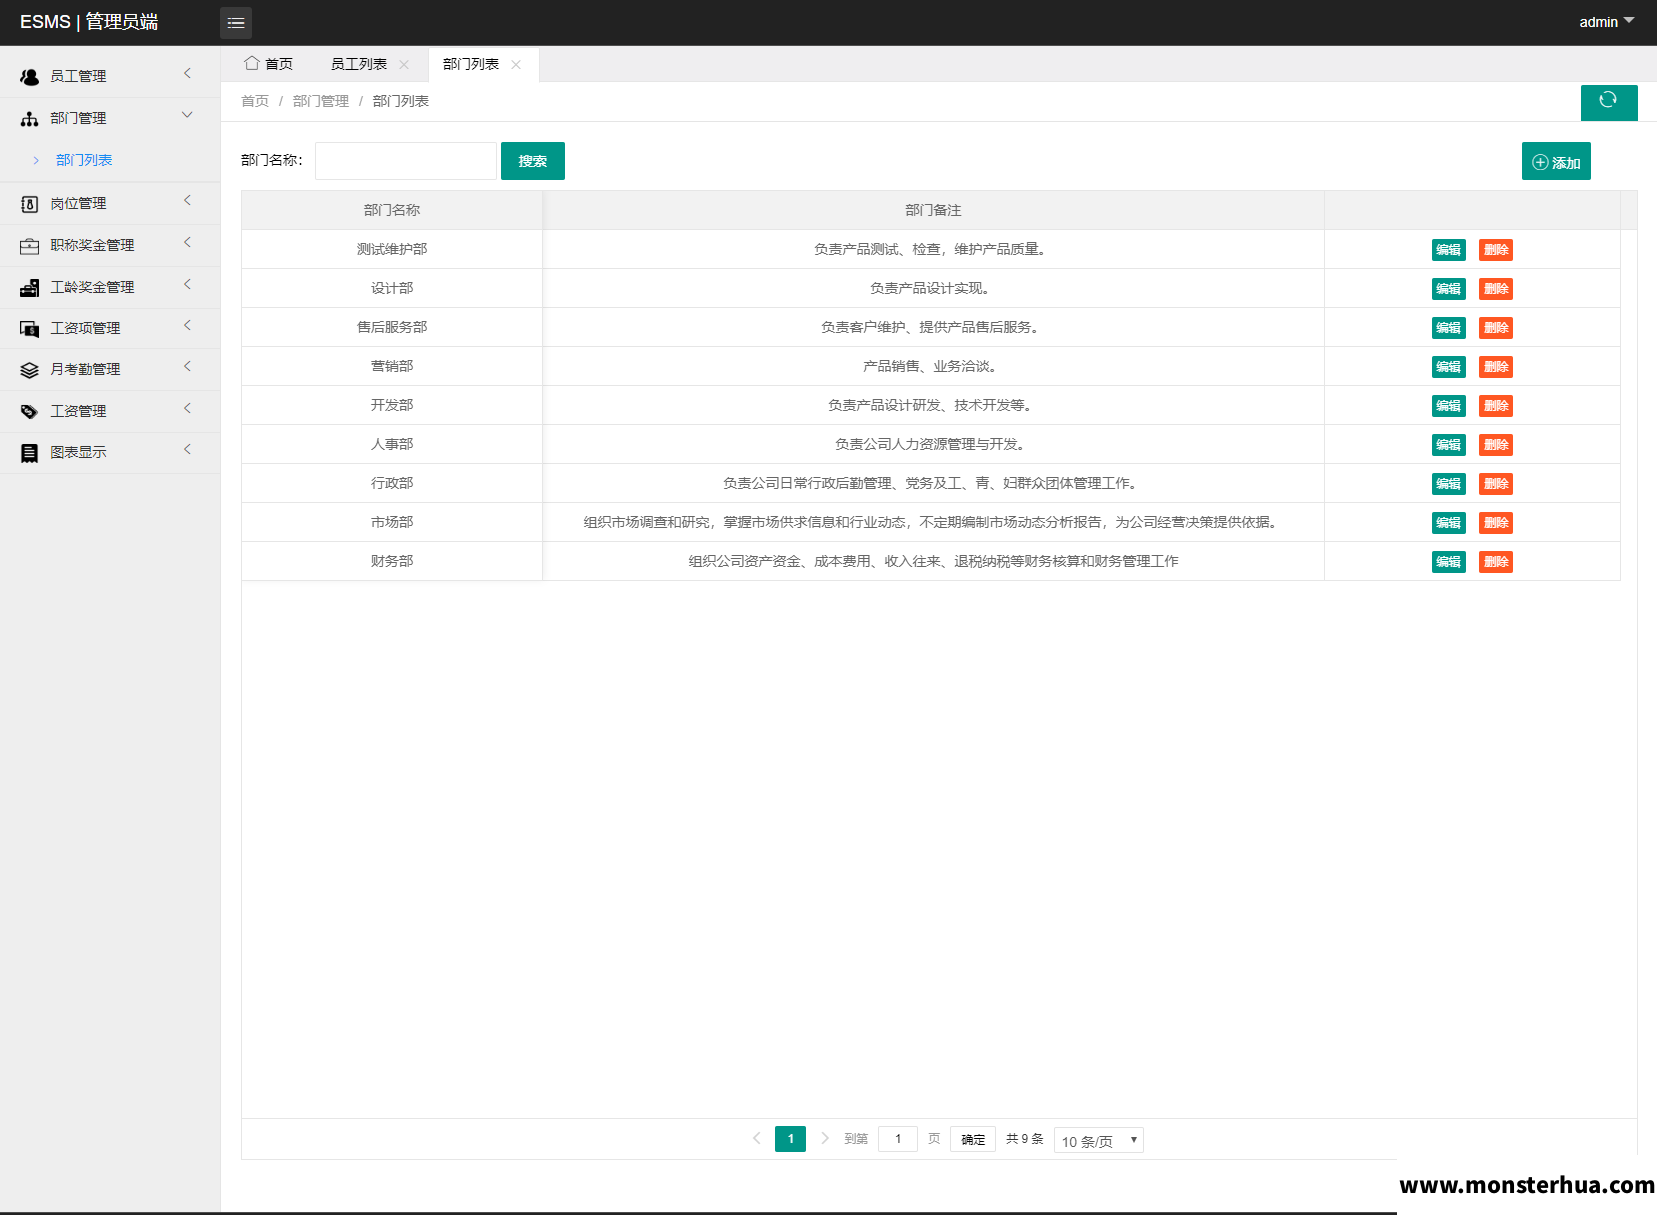Expand the 工资项管理 menu chevron
This screenshot has width=1657, height=1215.
tap(187, 326)
